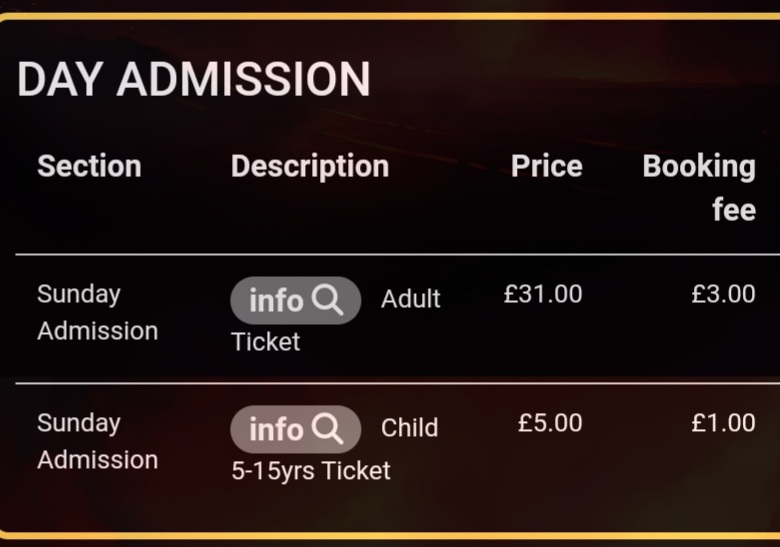Select the £31.00 adult price

[543, 294]
